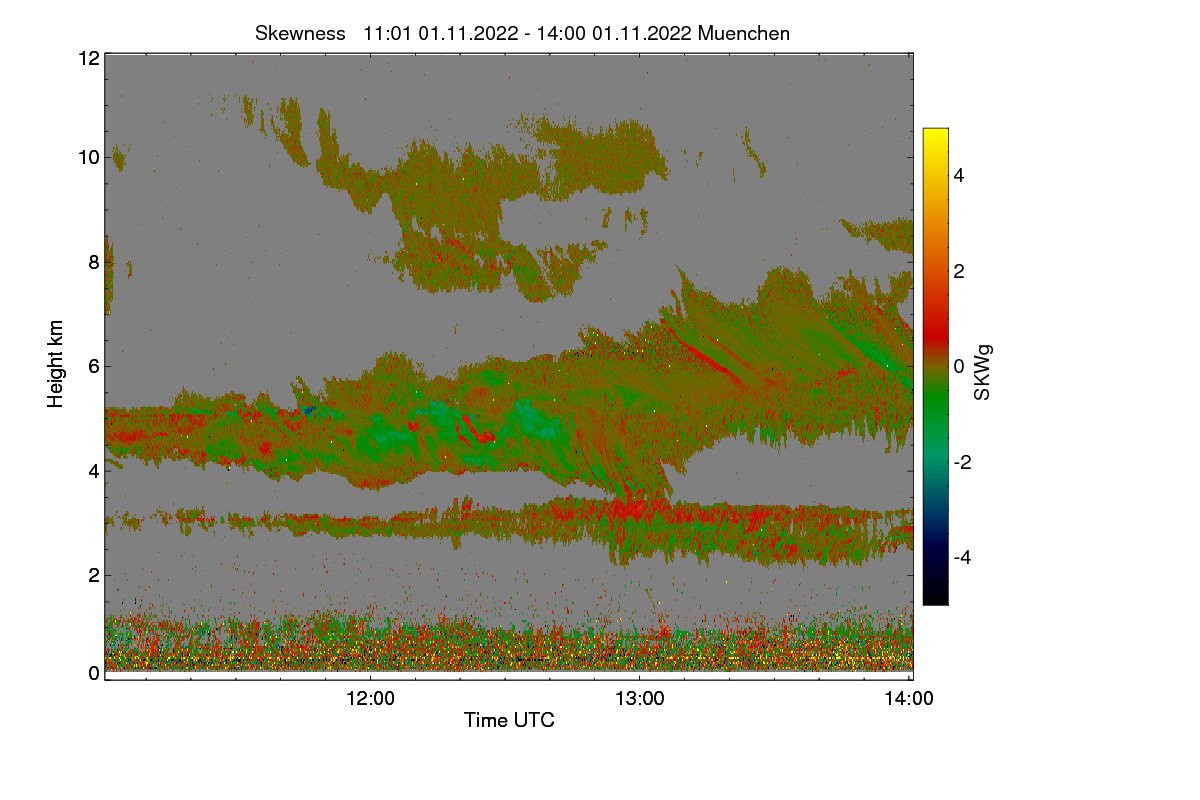Click the "Time UTC" axis label
The width and height of the screenshot is (1200, 800).
click(x=509, y=720)
